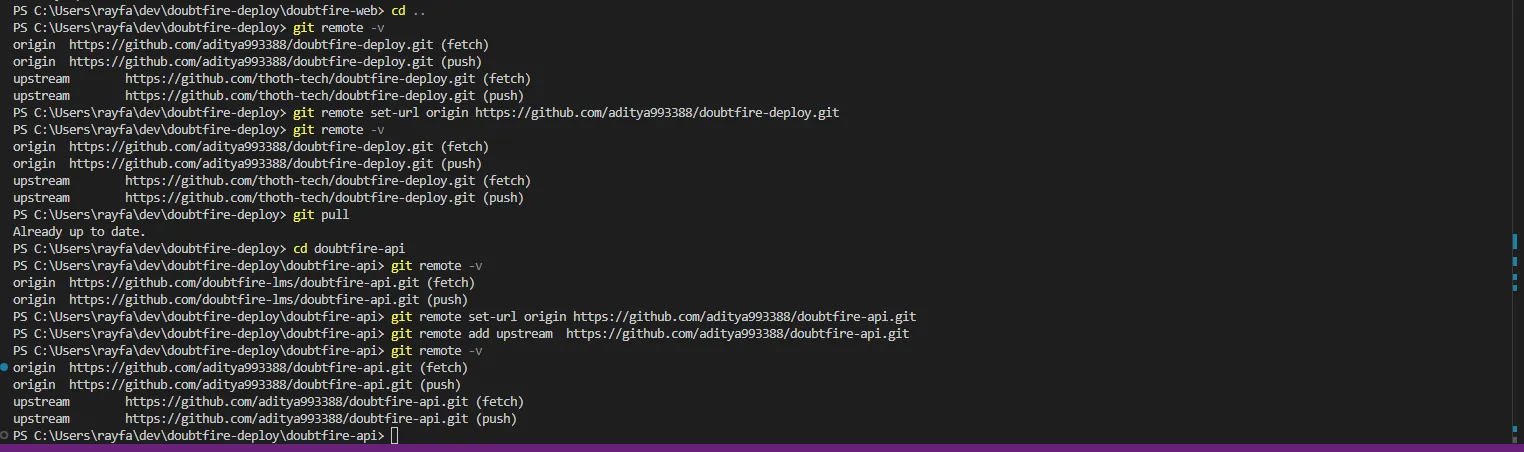Open the URL in the doubtfire-deploy set-url command
This screenshot has height=452, width=1524.
click(657, 113)
